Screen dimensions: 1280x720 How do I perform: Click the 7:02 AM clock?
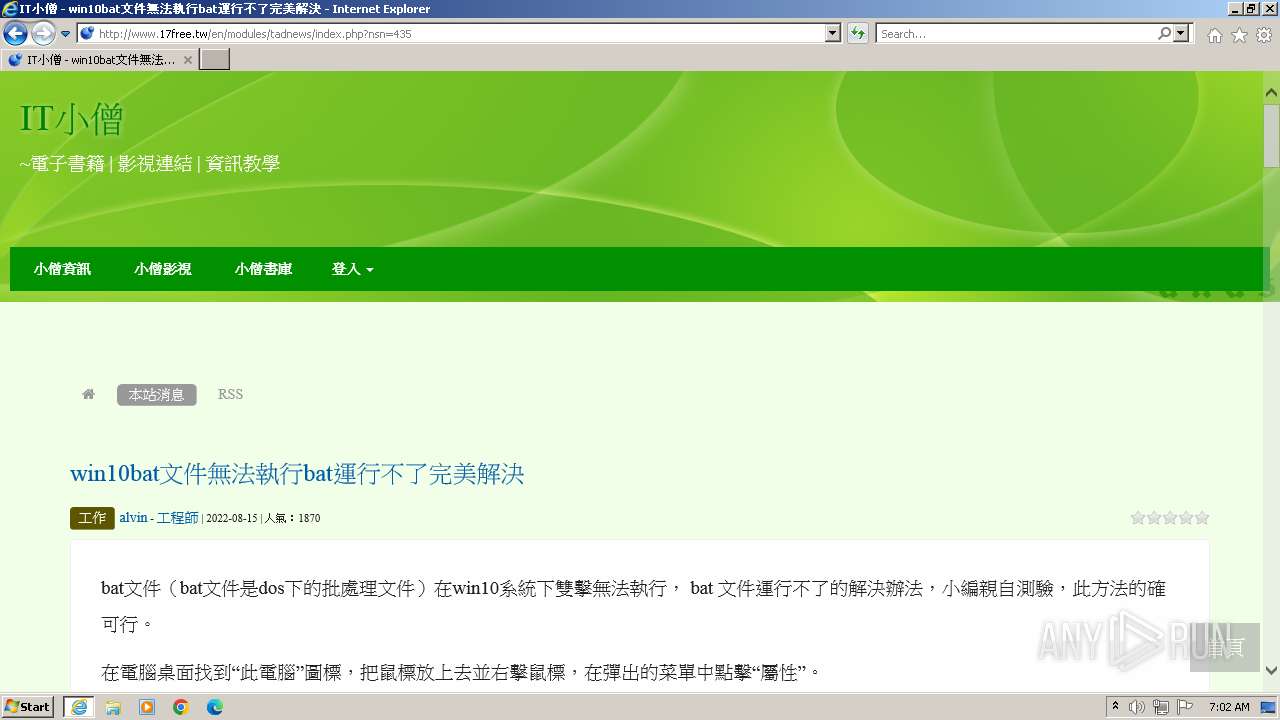coord(1229,707)
